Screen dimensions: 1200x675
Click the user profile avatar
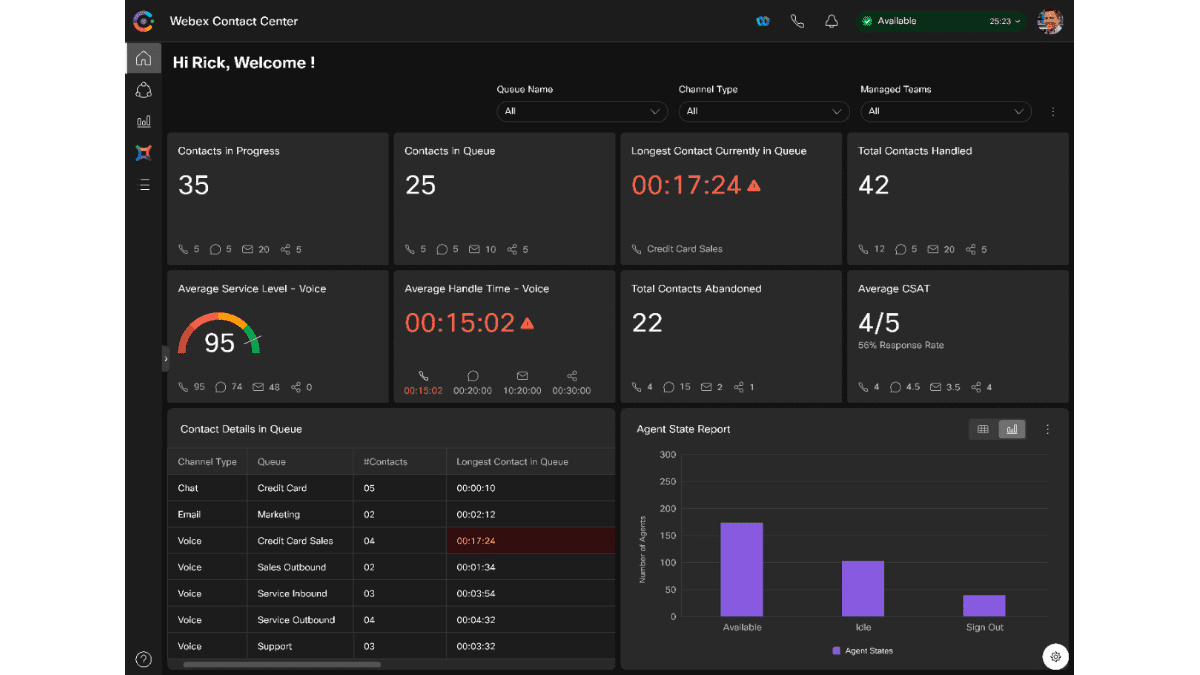coord(1050,21)
